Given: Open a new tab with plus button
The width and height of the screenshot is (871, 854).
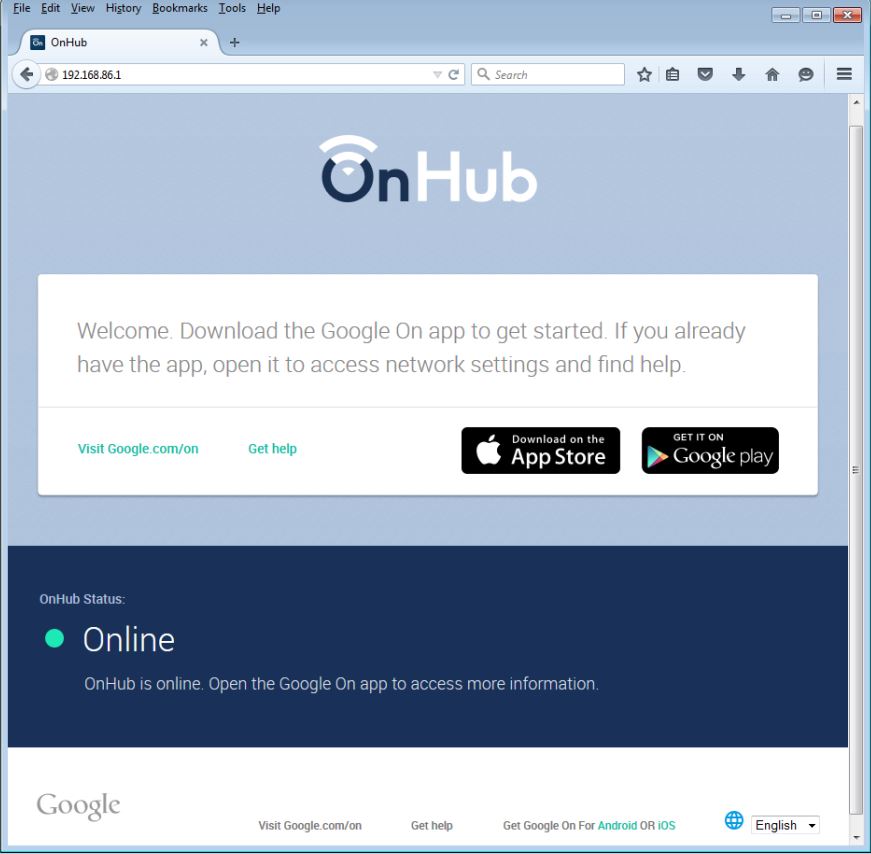Looking at the screenshot, I should (x=234, y=42).
